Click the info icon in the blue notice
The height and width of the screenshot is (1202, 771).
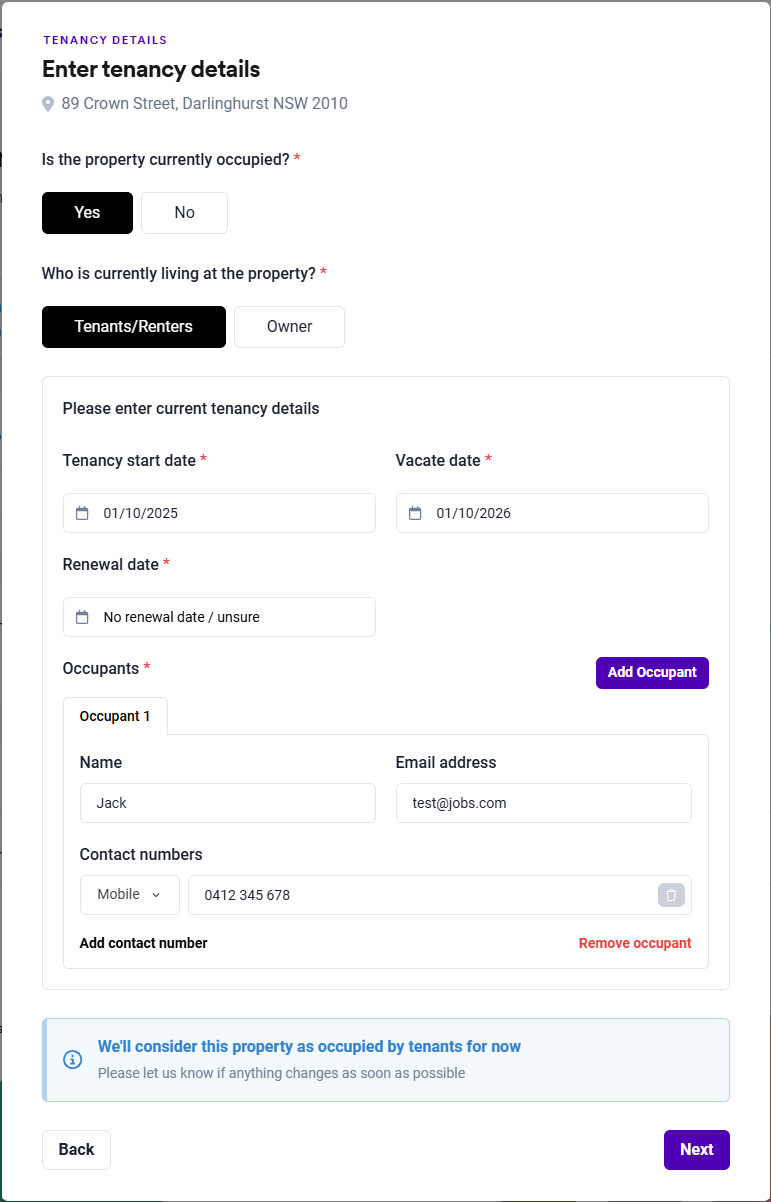coord(73,1059)
